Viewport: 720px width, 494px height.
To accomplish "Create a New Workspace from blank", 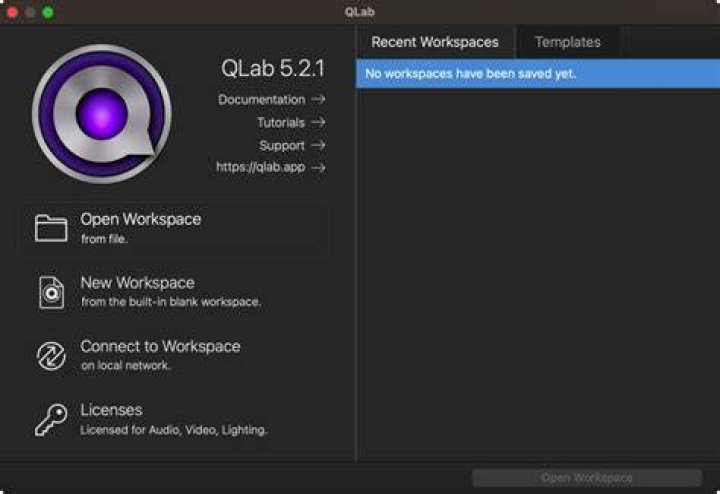I will [x=174, y=292].
